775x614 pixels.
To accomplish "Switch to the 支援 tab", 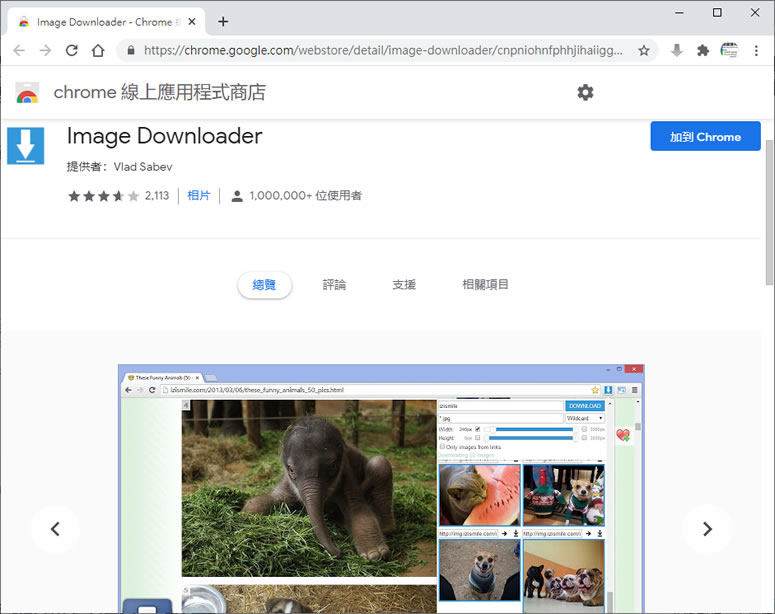I will tap(404, 285).
